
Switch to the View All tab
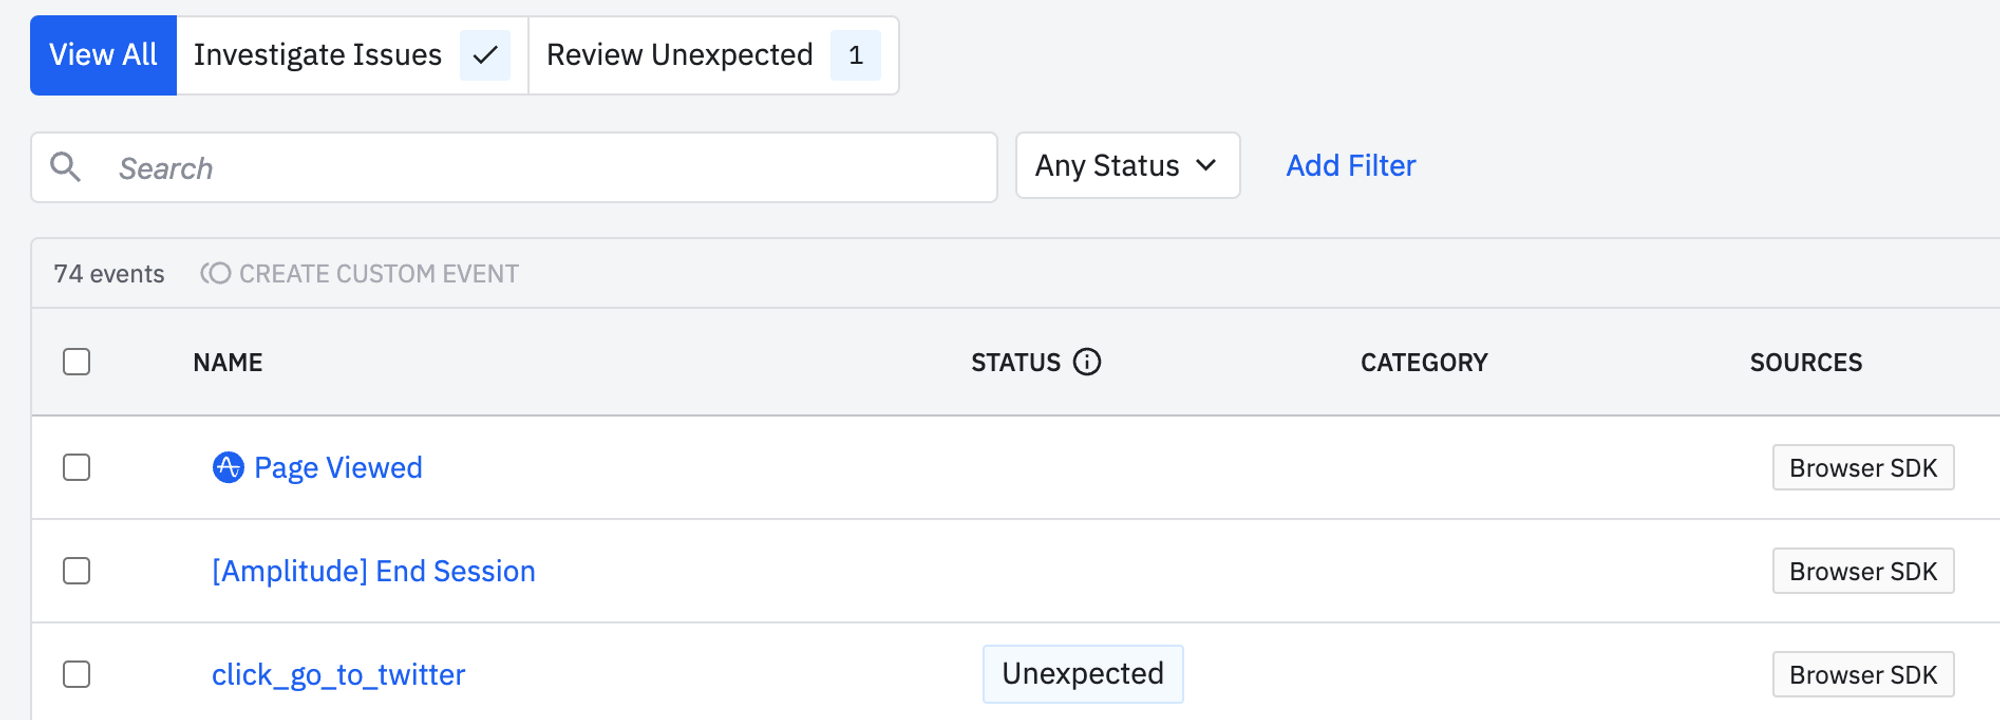pos(103,55)
